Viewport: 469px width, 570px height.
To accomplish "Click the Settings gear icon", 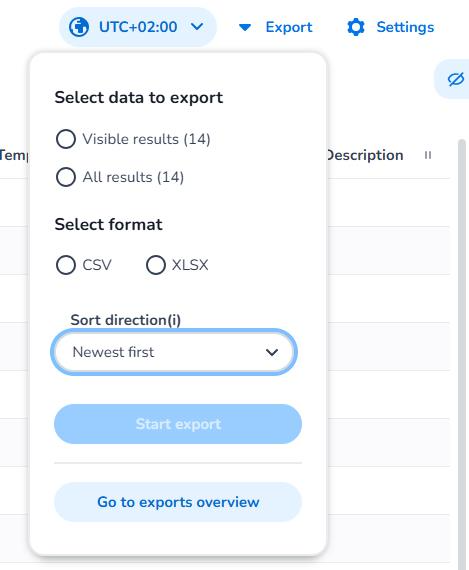I will coord(356,27).
